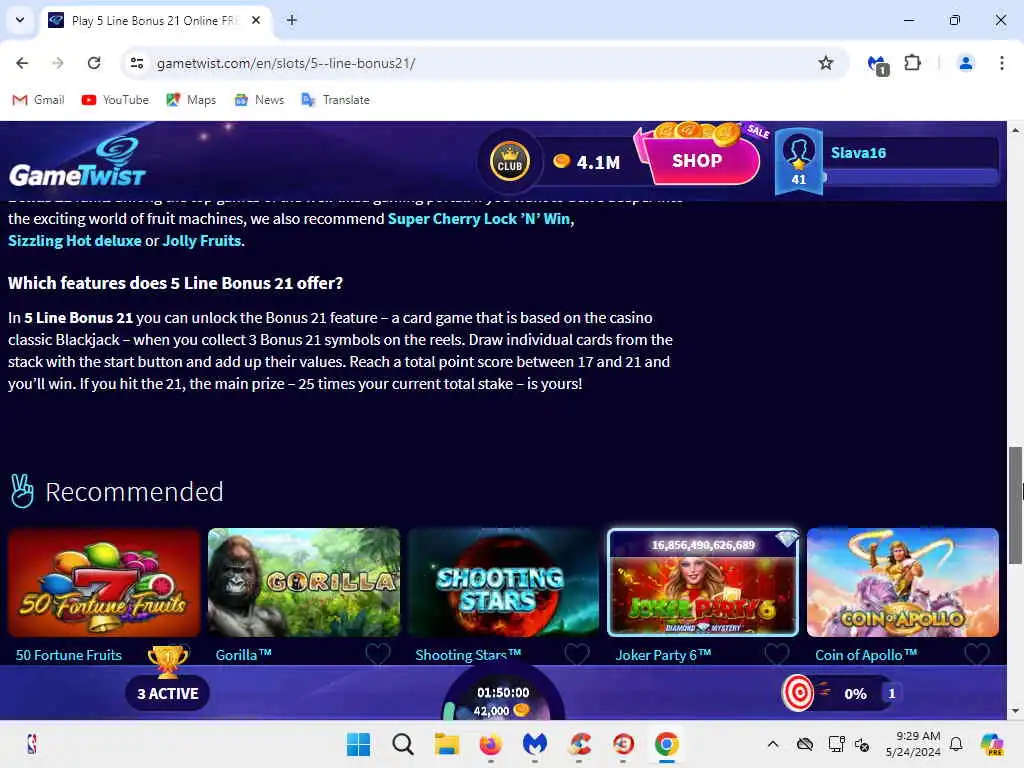The height and width of the screenshot is (768, 1024).
Task: Open the Shooting Stars game thumbnail
Action: 504,582
